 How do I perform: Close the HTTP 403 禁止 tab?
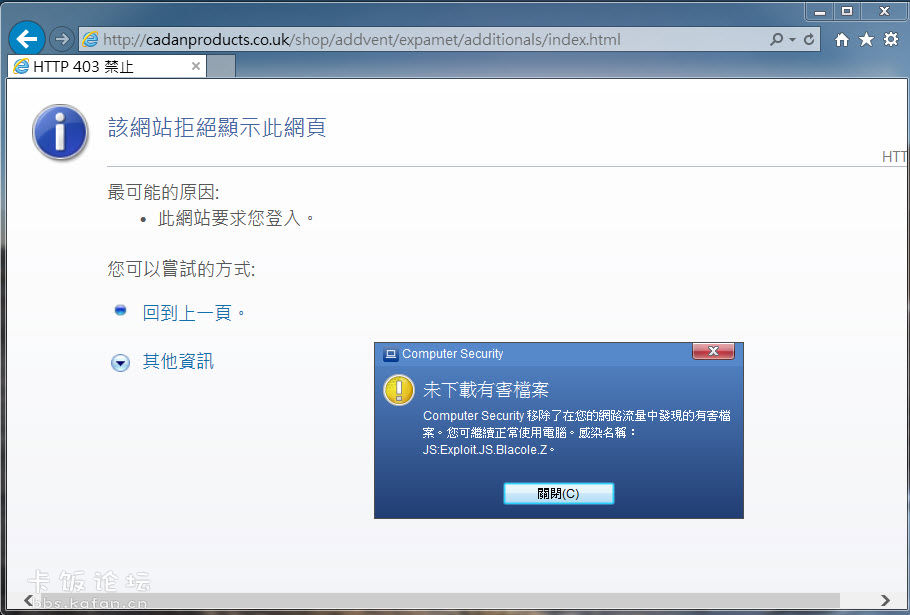tap(196, 66)
